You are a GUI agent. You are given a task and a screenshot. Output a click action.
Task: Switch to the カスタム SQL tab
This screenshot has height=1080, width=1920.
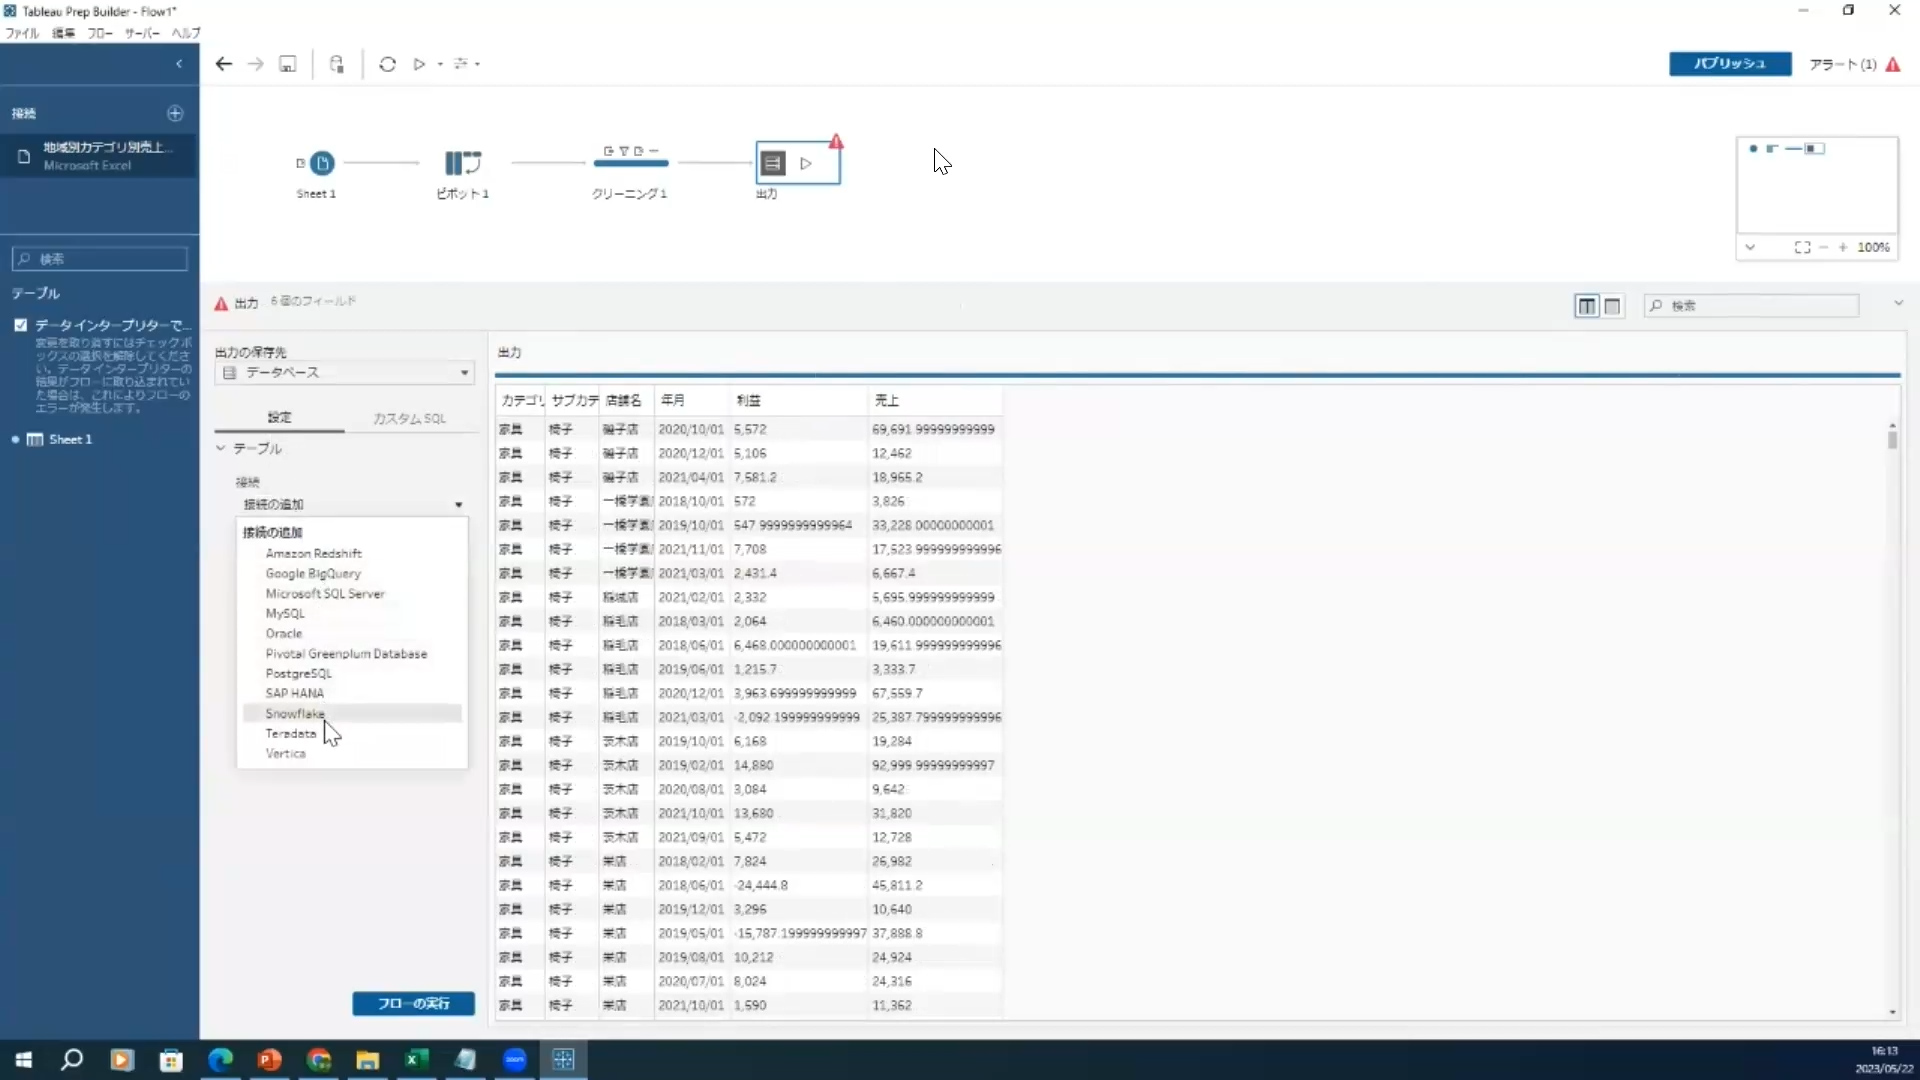(x=409, y=418)
